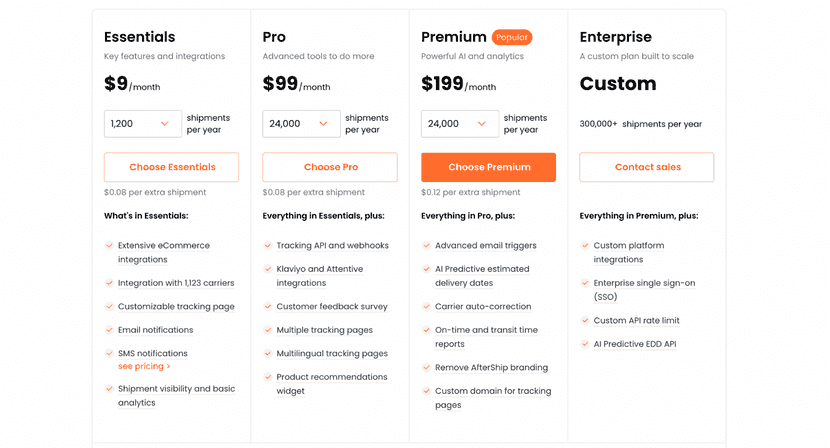Viewport: 830px width, 448px height.
Task: Open the Essentials shipments dropdown showing 1,200
Action: point(142,124)
